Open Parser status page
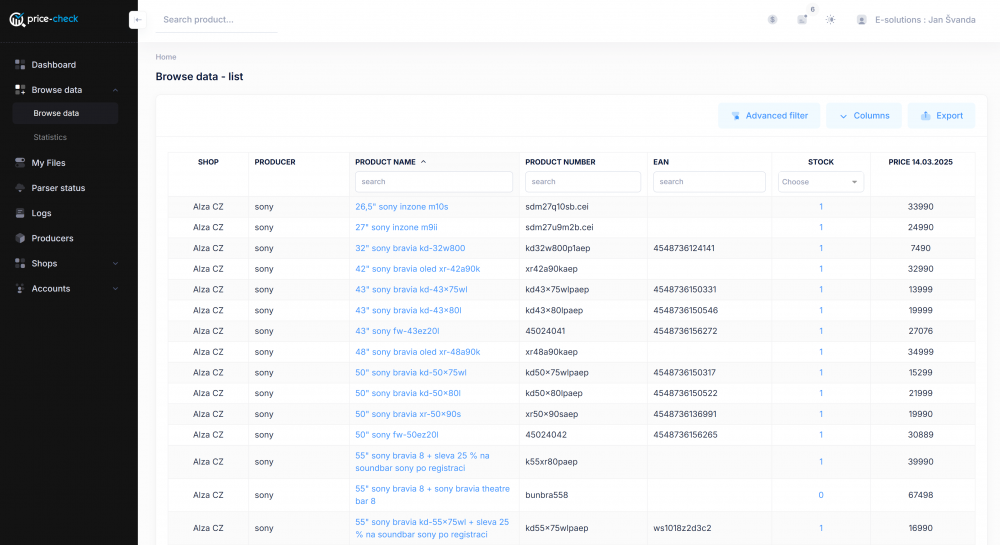 click(x=58, y=188)
